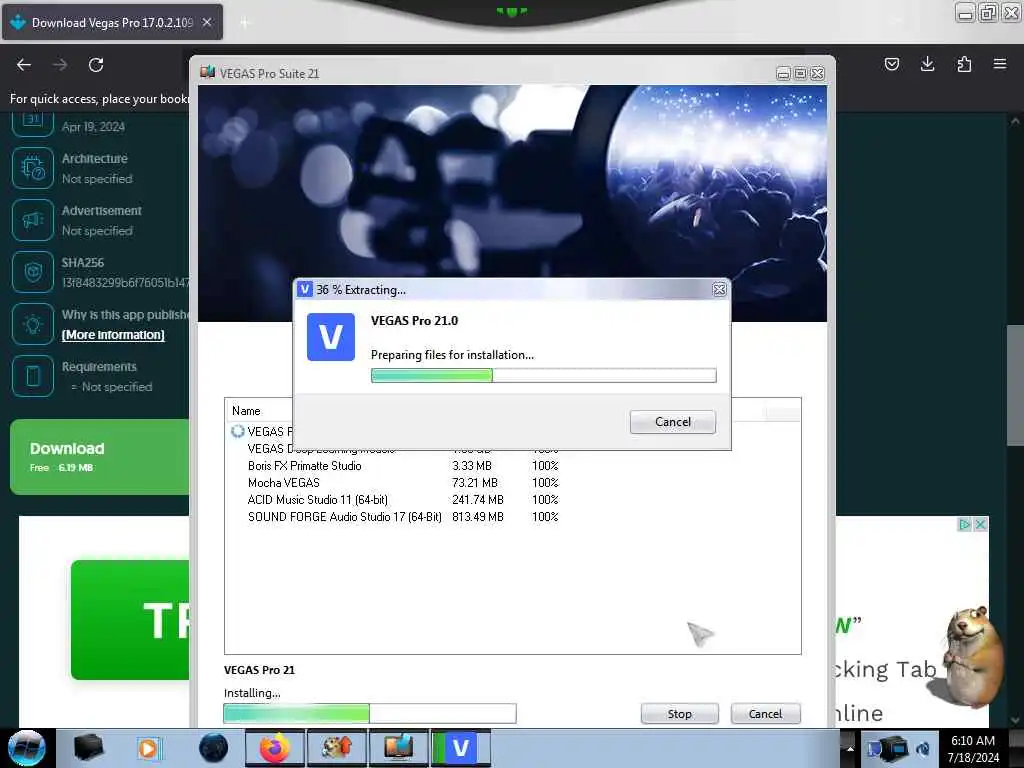Close the 36% Extracting dialog

click(719, 289)
